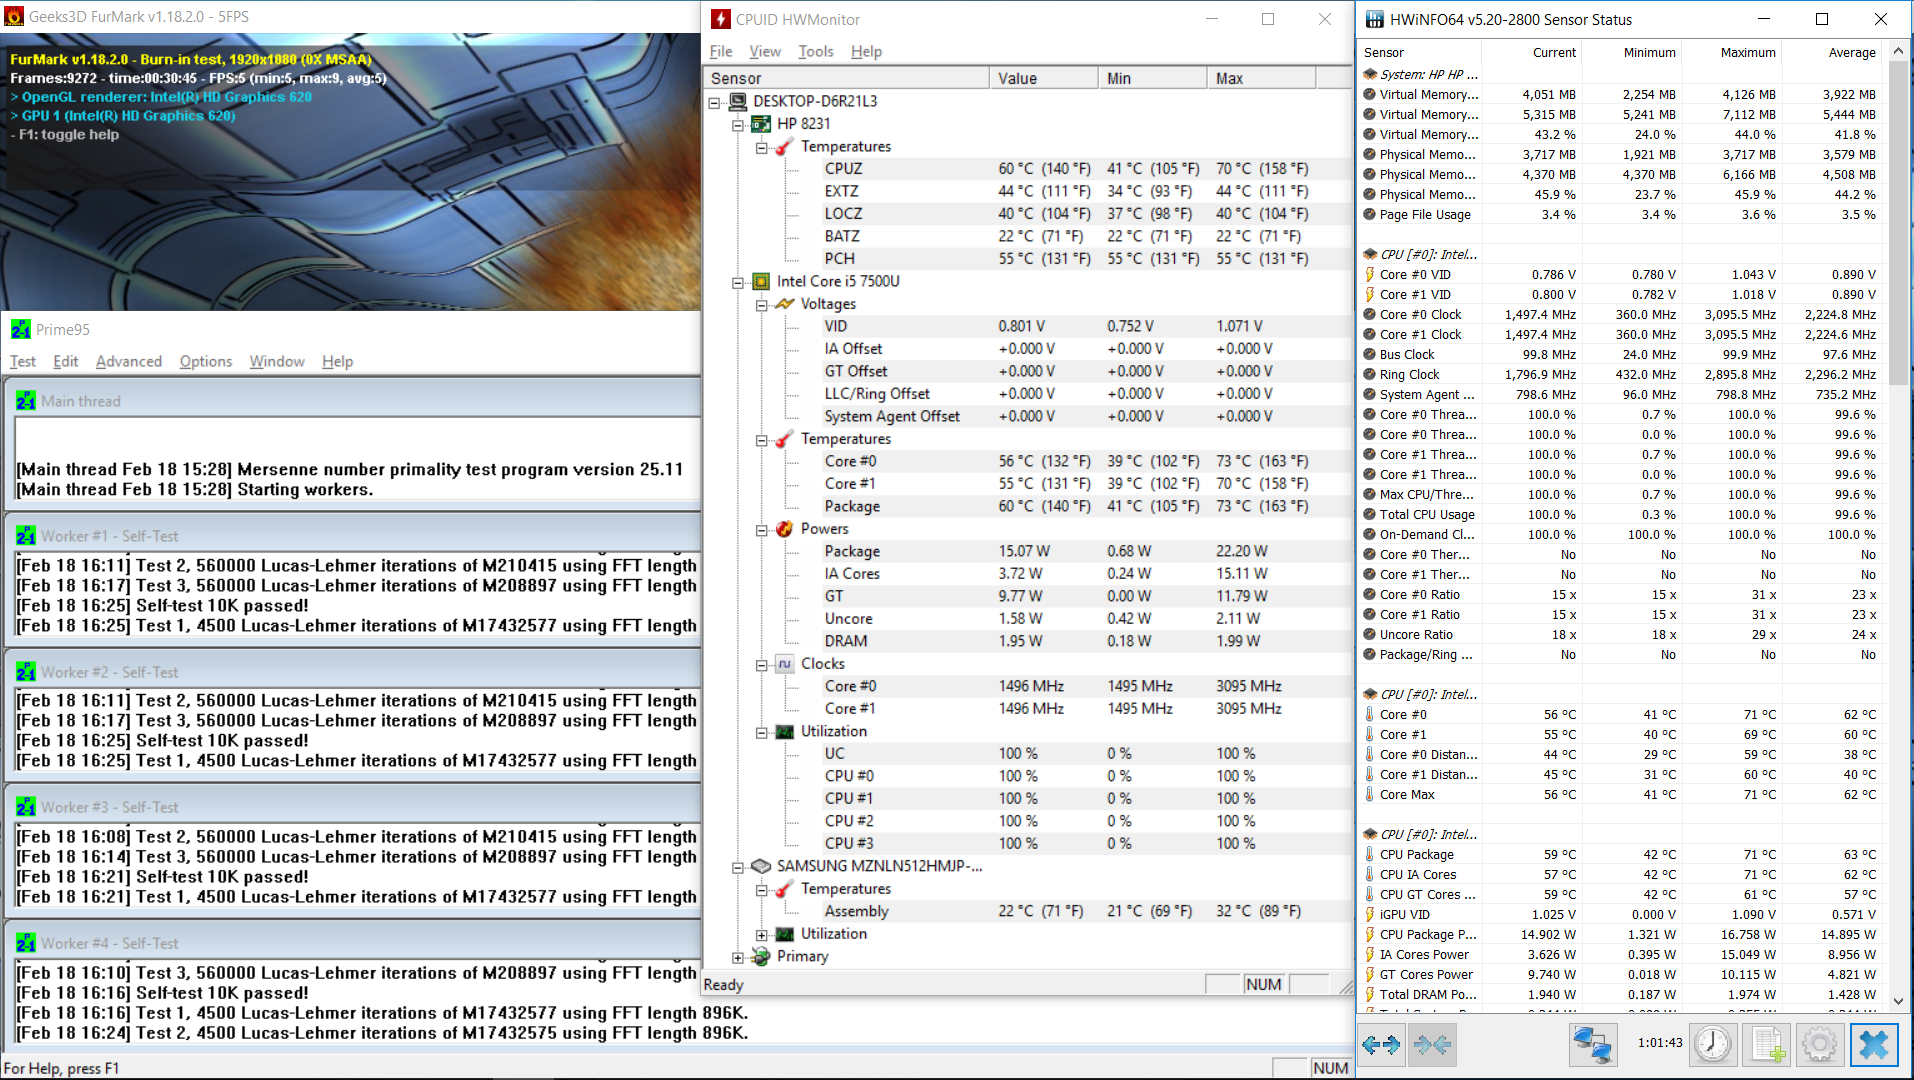The image size is (1914, 1080).
Task: Click the SAMSUNG drive icon
Action: click(x=761, y=866)
